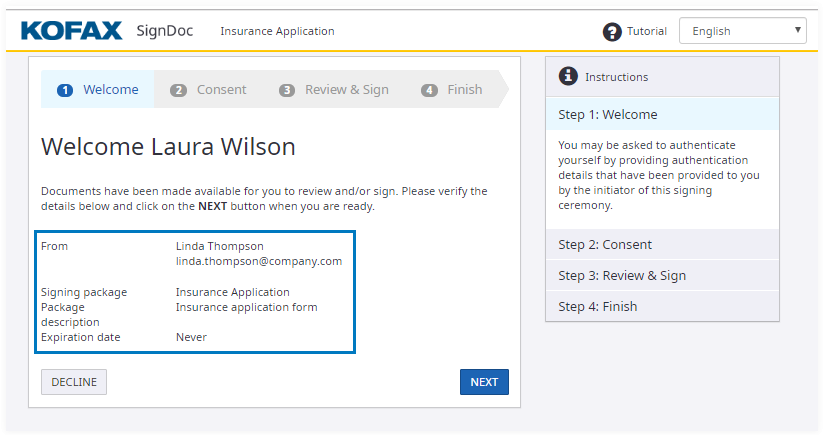Click the Kofax logo
The width and height of the screenshot is (824, 437).
pyautogui.click(x=71, y=30)
